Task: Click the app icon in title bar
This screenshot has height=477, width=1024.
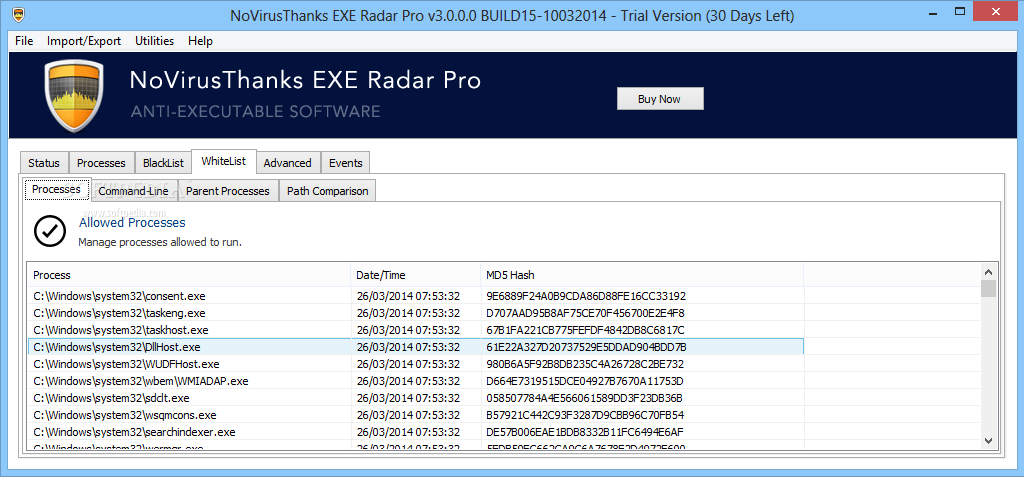Action: 20,13
